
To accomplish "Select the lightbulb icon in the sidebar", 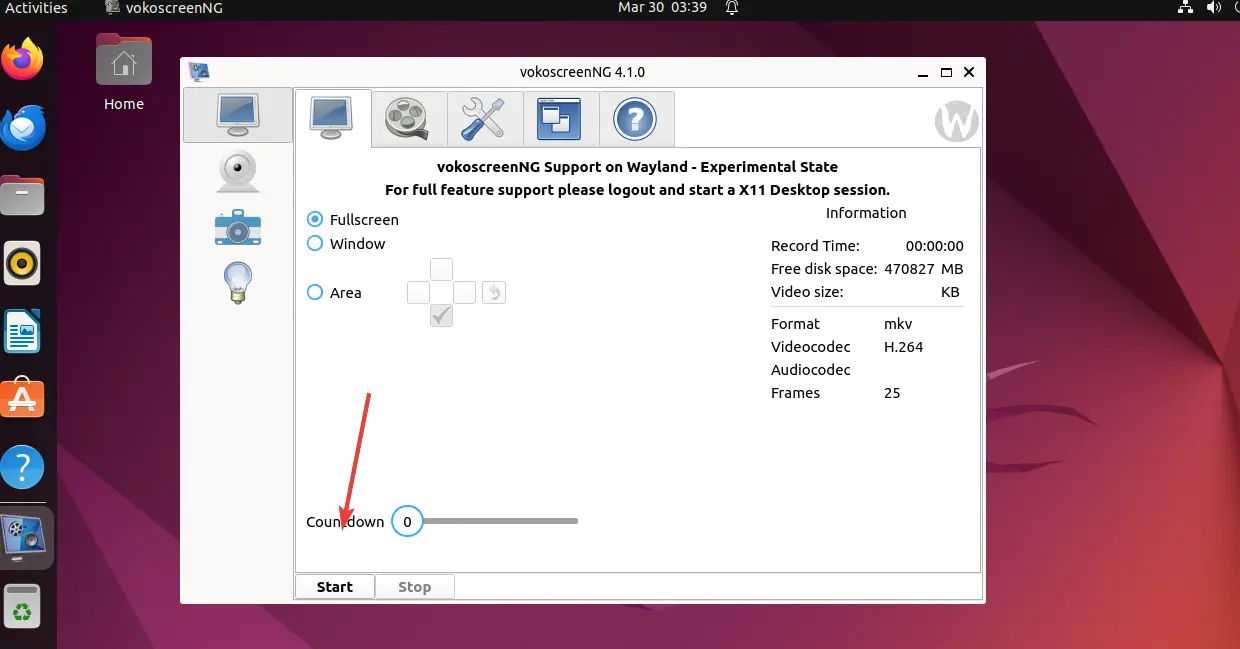I will click(237, 283).
